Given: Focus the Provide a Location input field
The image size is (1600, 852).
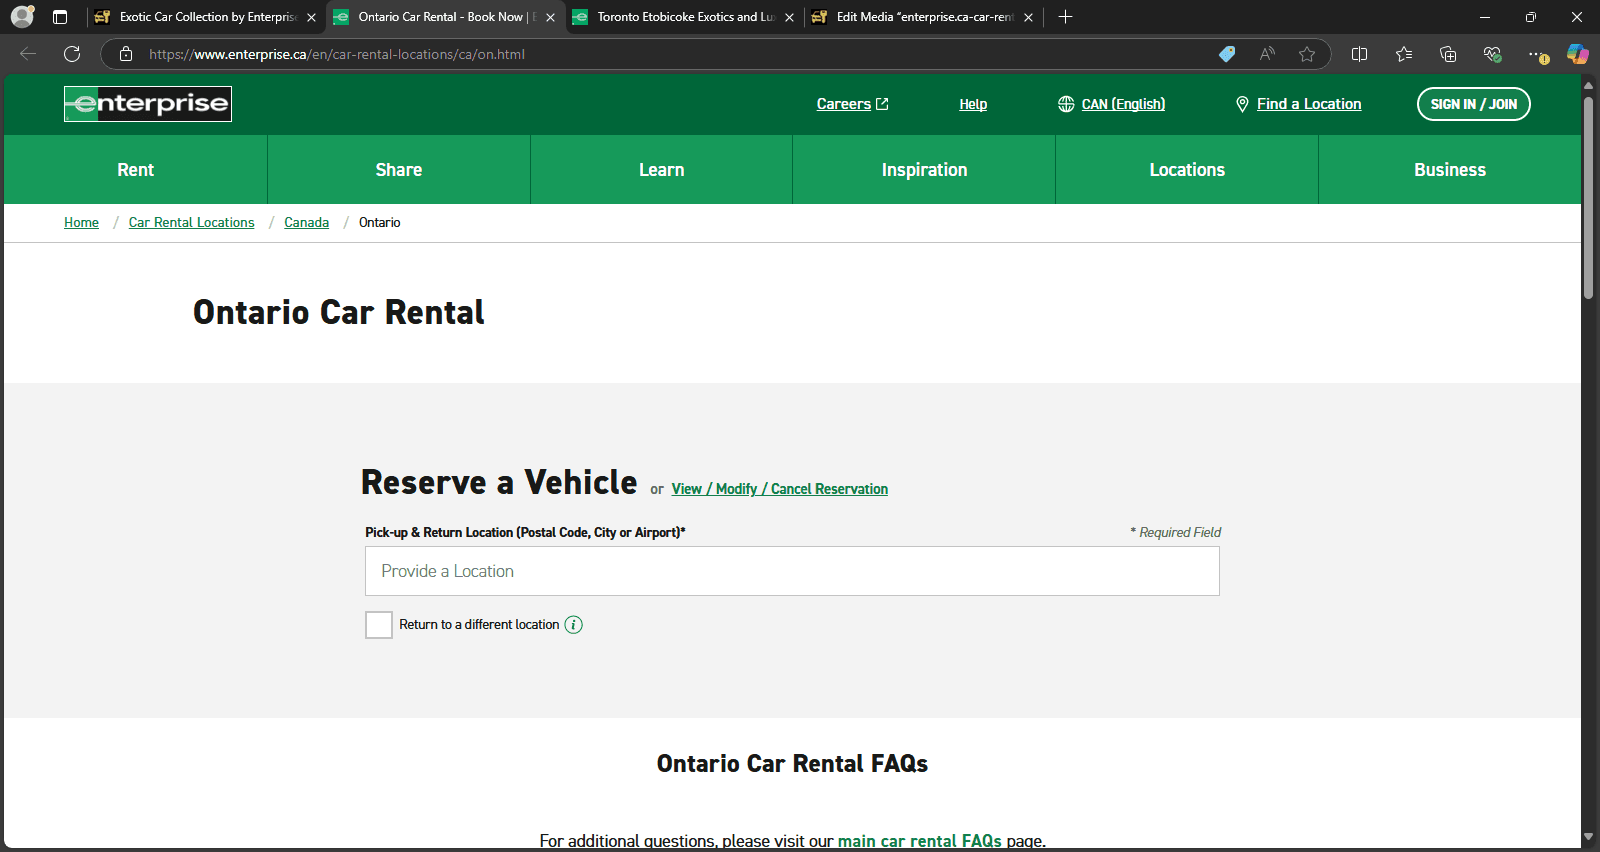Looking at the screenshot, I should pos(792,571).
